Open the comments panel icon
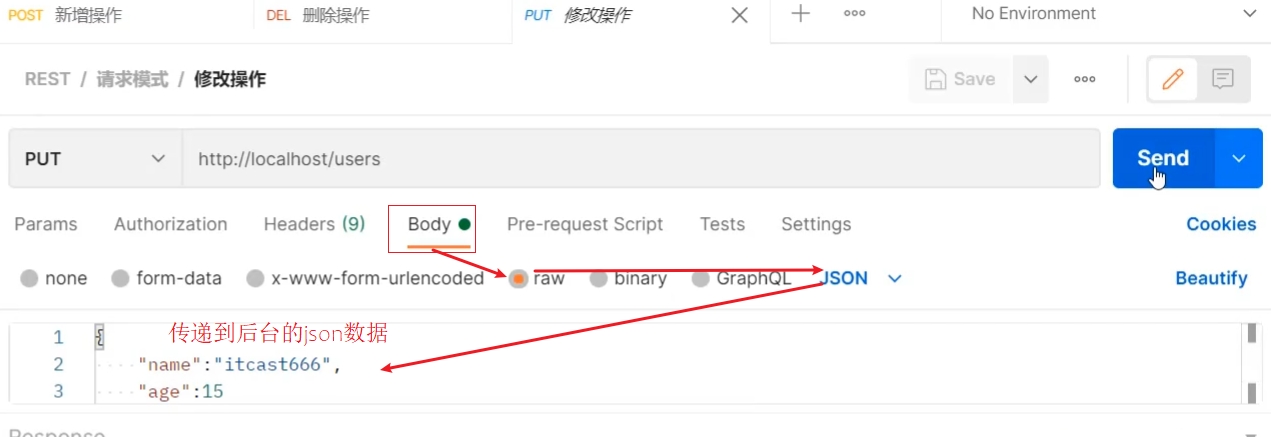 tap(1222, 79)
